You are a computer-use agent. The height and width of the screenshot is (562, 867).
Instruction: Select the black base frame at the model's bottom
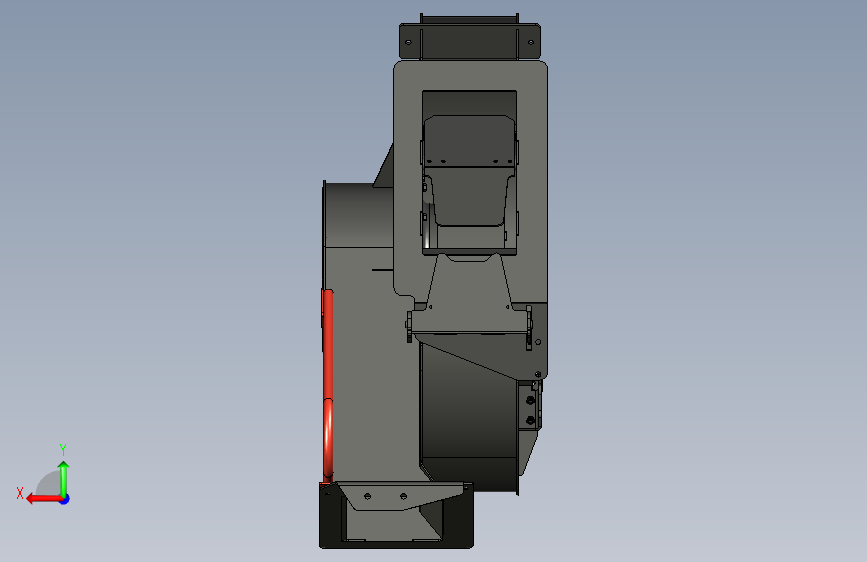(396, 516)
